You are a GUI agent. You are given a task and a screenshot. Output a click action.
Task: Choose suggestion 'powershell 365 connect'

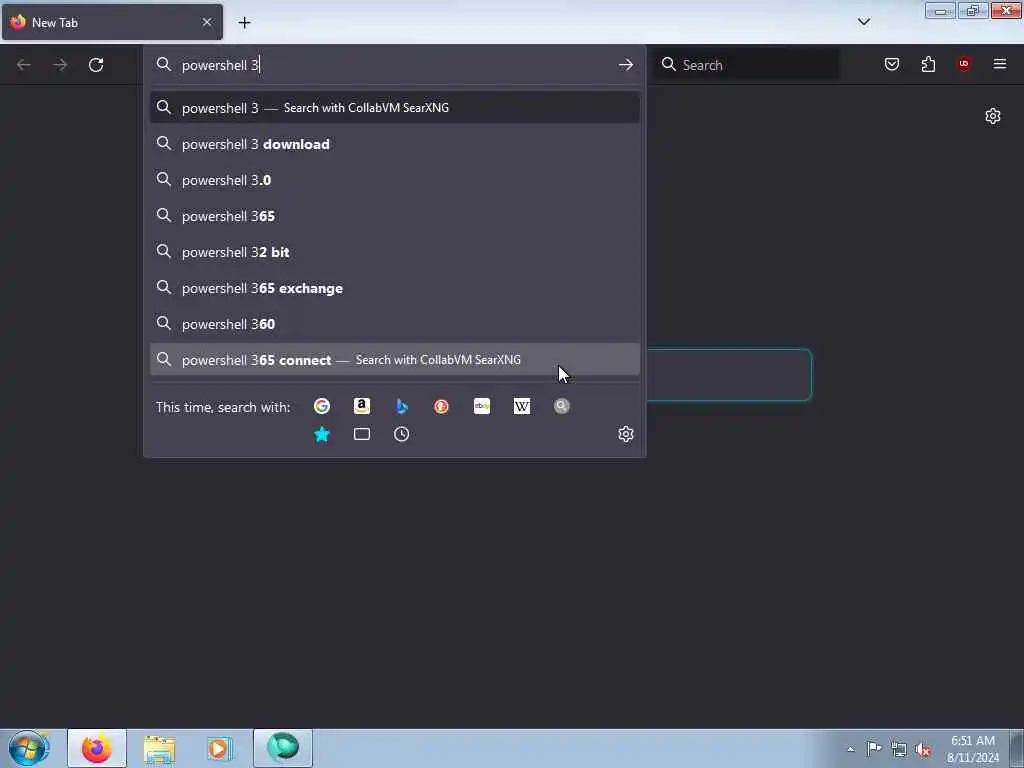pos(394,360)
